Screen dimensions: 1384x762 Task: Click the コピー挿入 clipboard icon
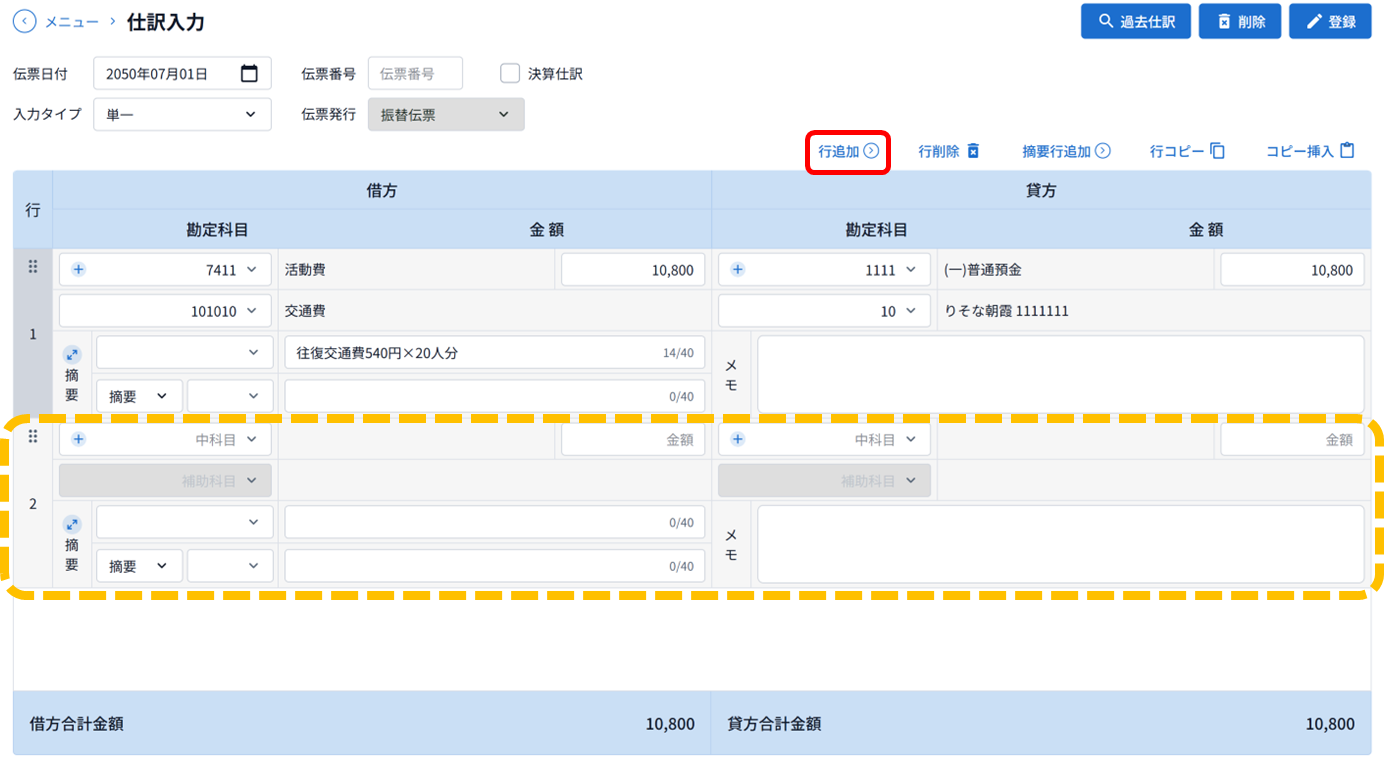click(1347, 151)
